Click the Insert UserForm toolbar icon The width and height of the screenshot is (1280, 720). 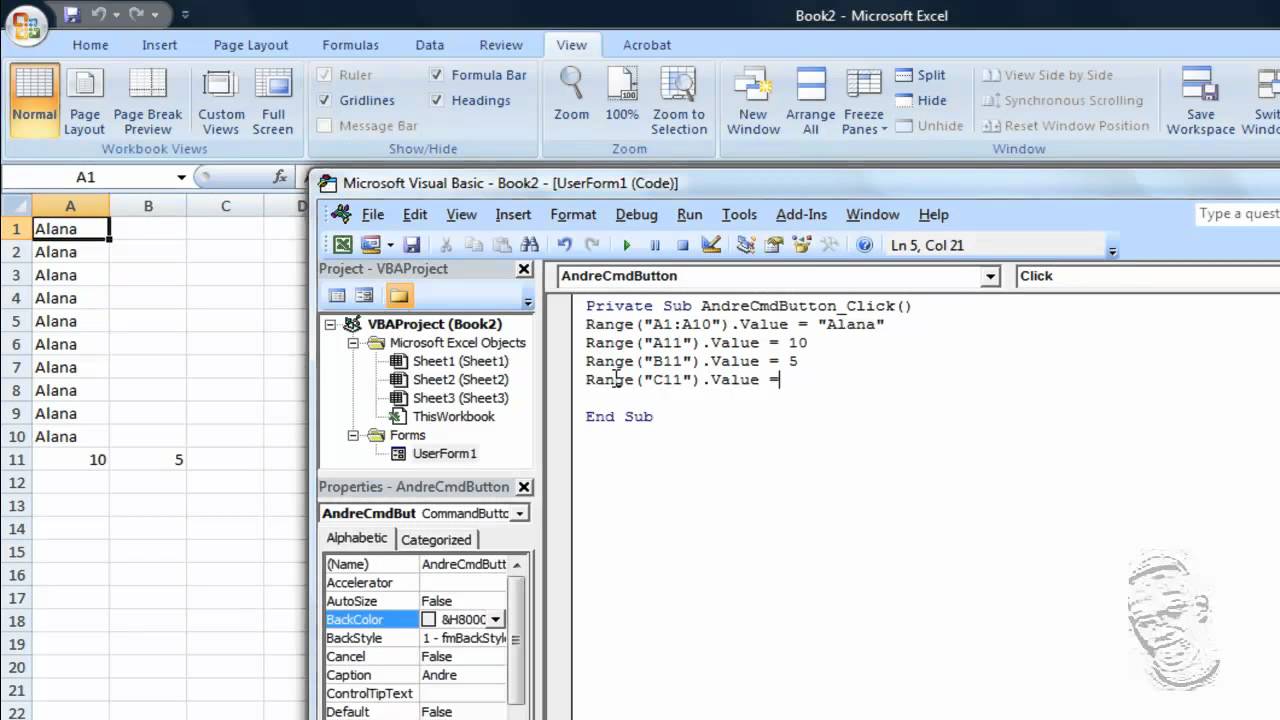pos(370,245)
